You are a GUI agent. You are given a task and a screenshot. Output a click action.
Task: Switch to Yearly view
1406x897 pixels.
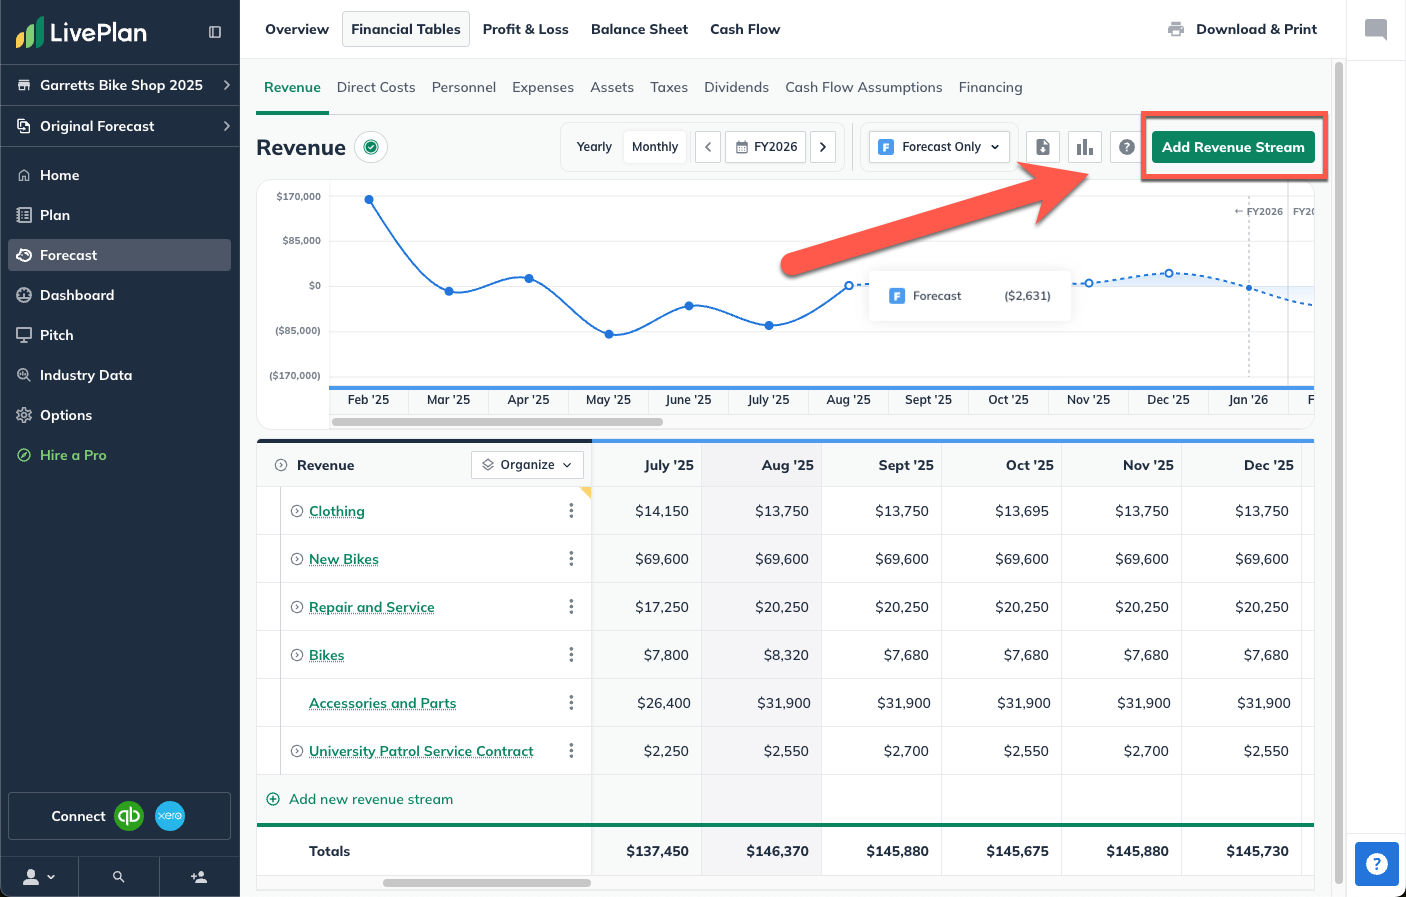click(x=594, y=146)
